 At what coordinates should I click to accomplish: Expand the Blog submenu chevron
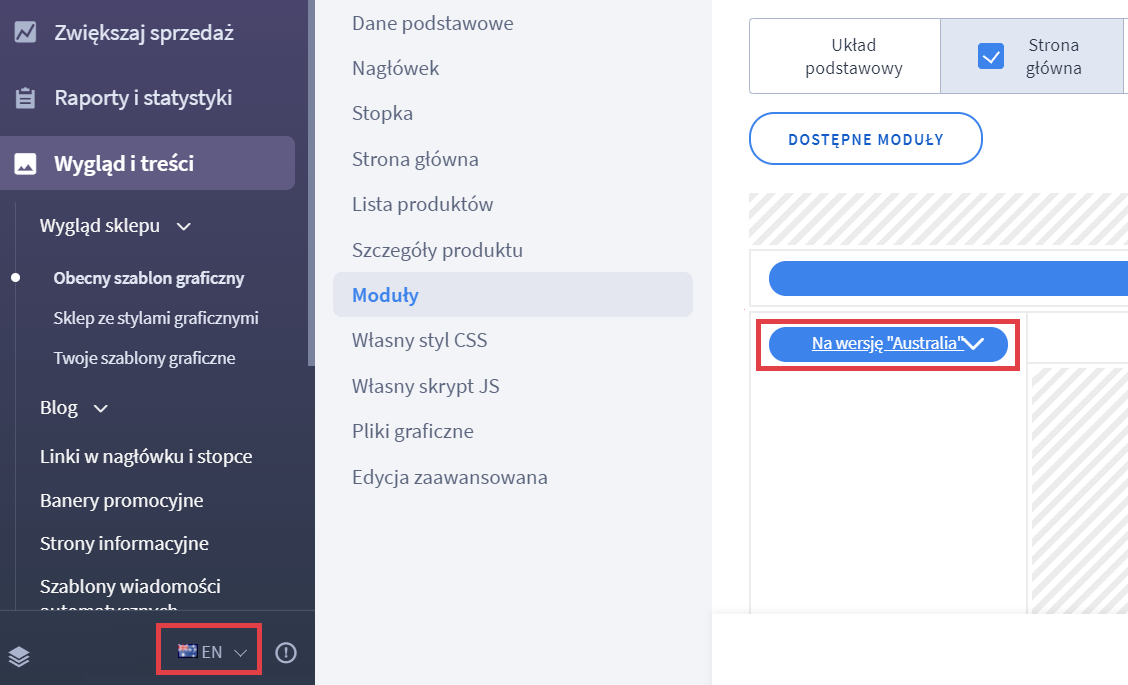tap(101, 409)
